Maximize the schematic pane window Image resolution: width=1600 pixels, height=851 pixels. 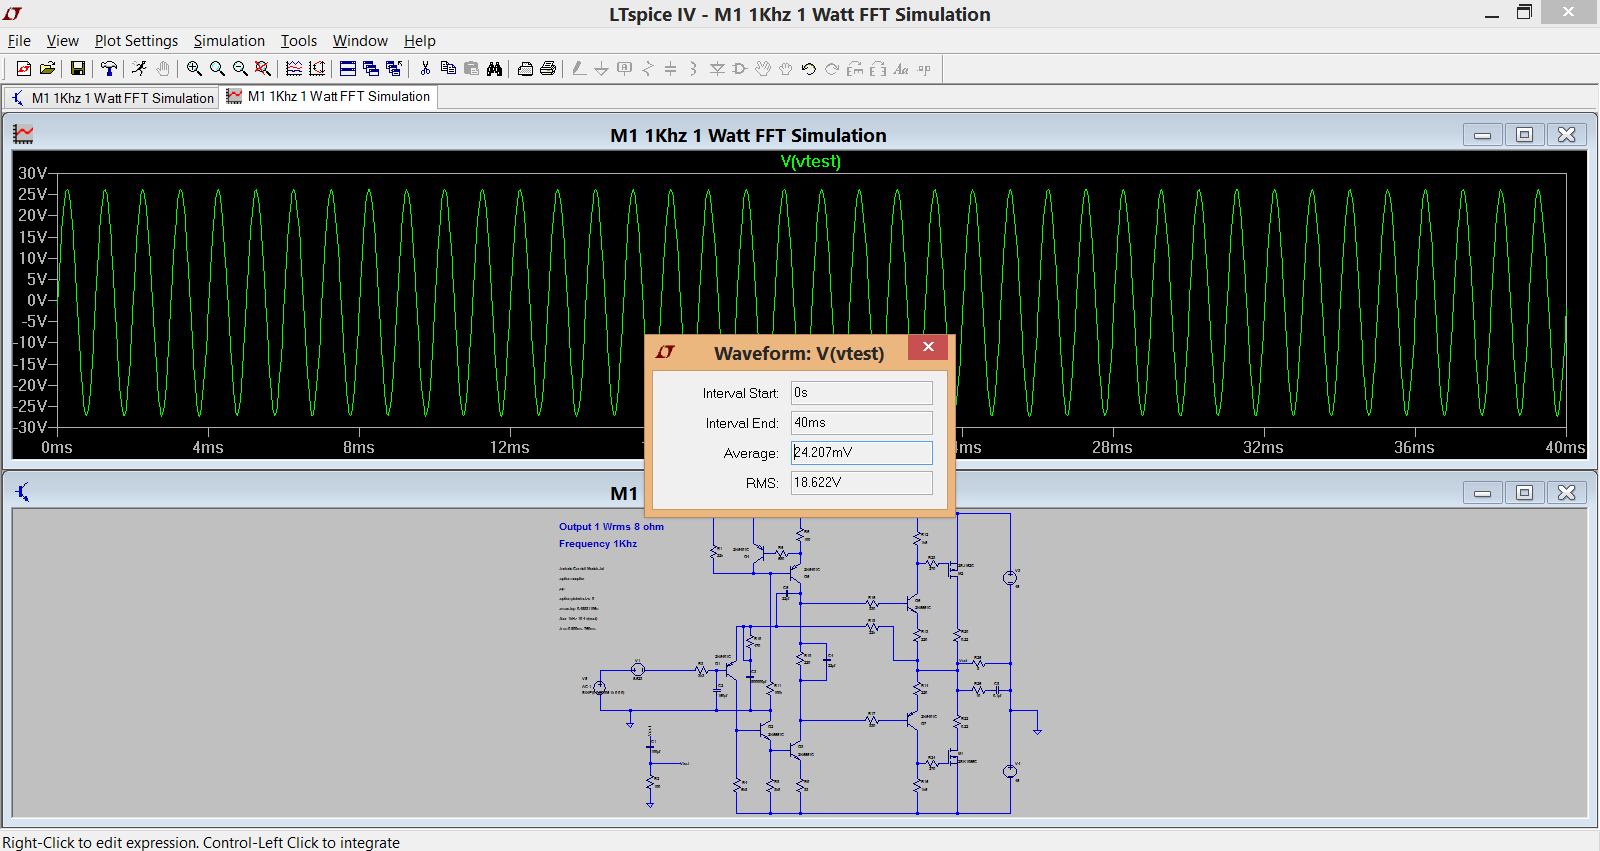coord(1524,493)
